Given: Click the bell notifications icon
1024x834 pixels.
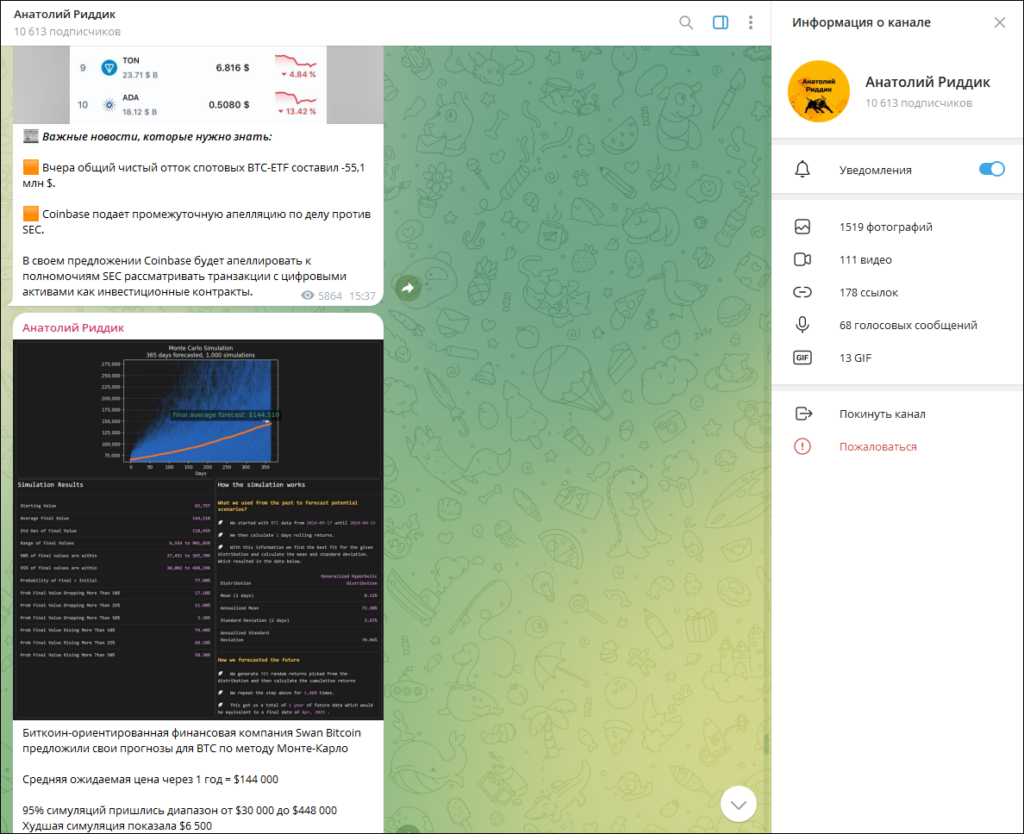Looking at the screenshot, I should point(802,170).
